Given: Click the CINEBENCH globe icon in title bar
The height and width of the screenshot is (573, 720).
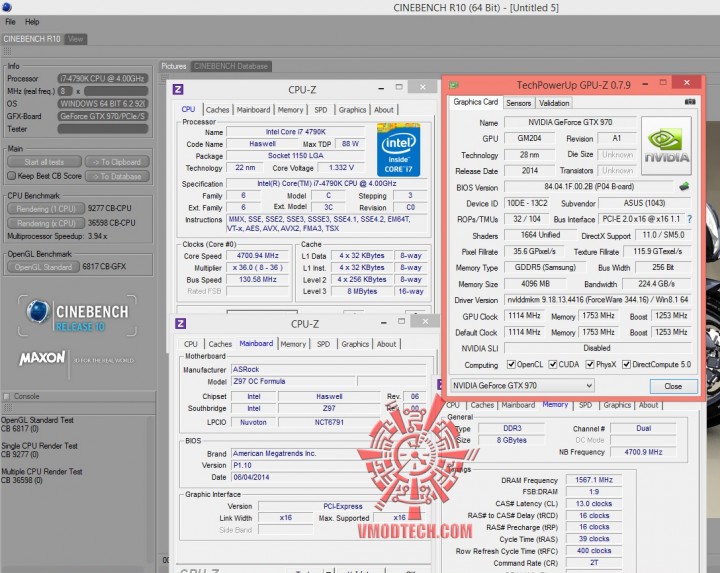Looking at the screenshot, I should pos(7,7).
